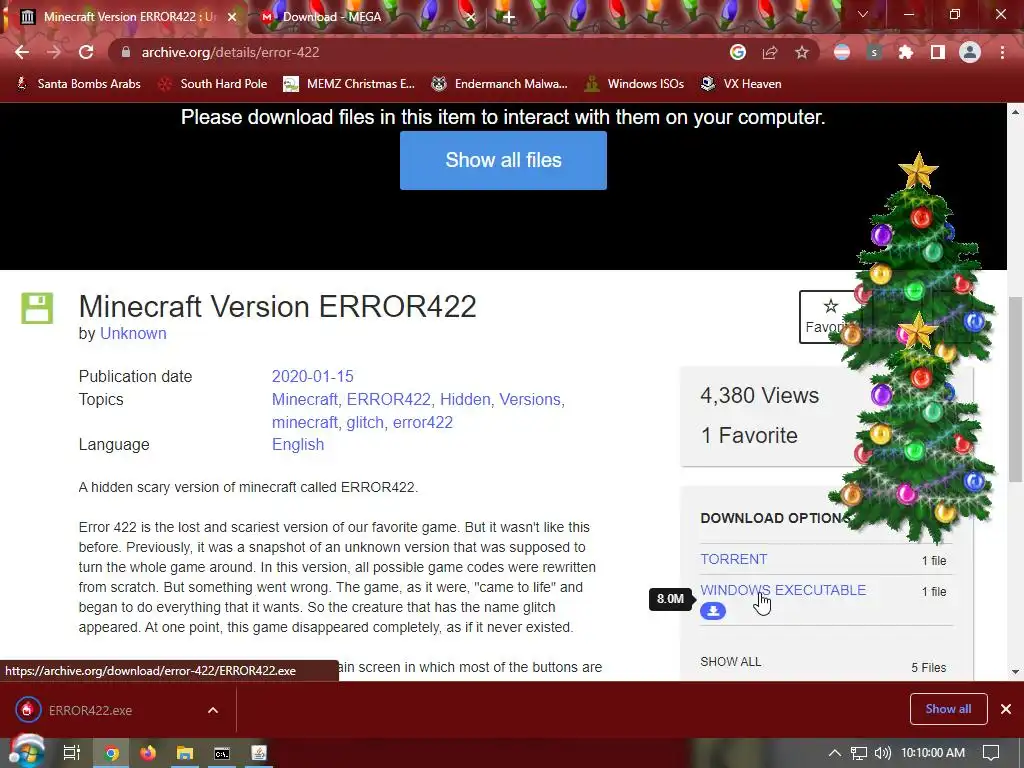Open ERROR422.exe in downloads bar
The image size is (1024, 768).
tap(90, 710)
